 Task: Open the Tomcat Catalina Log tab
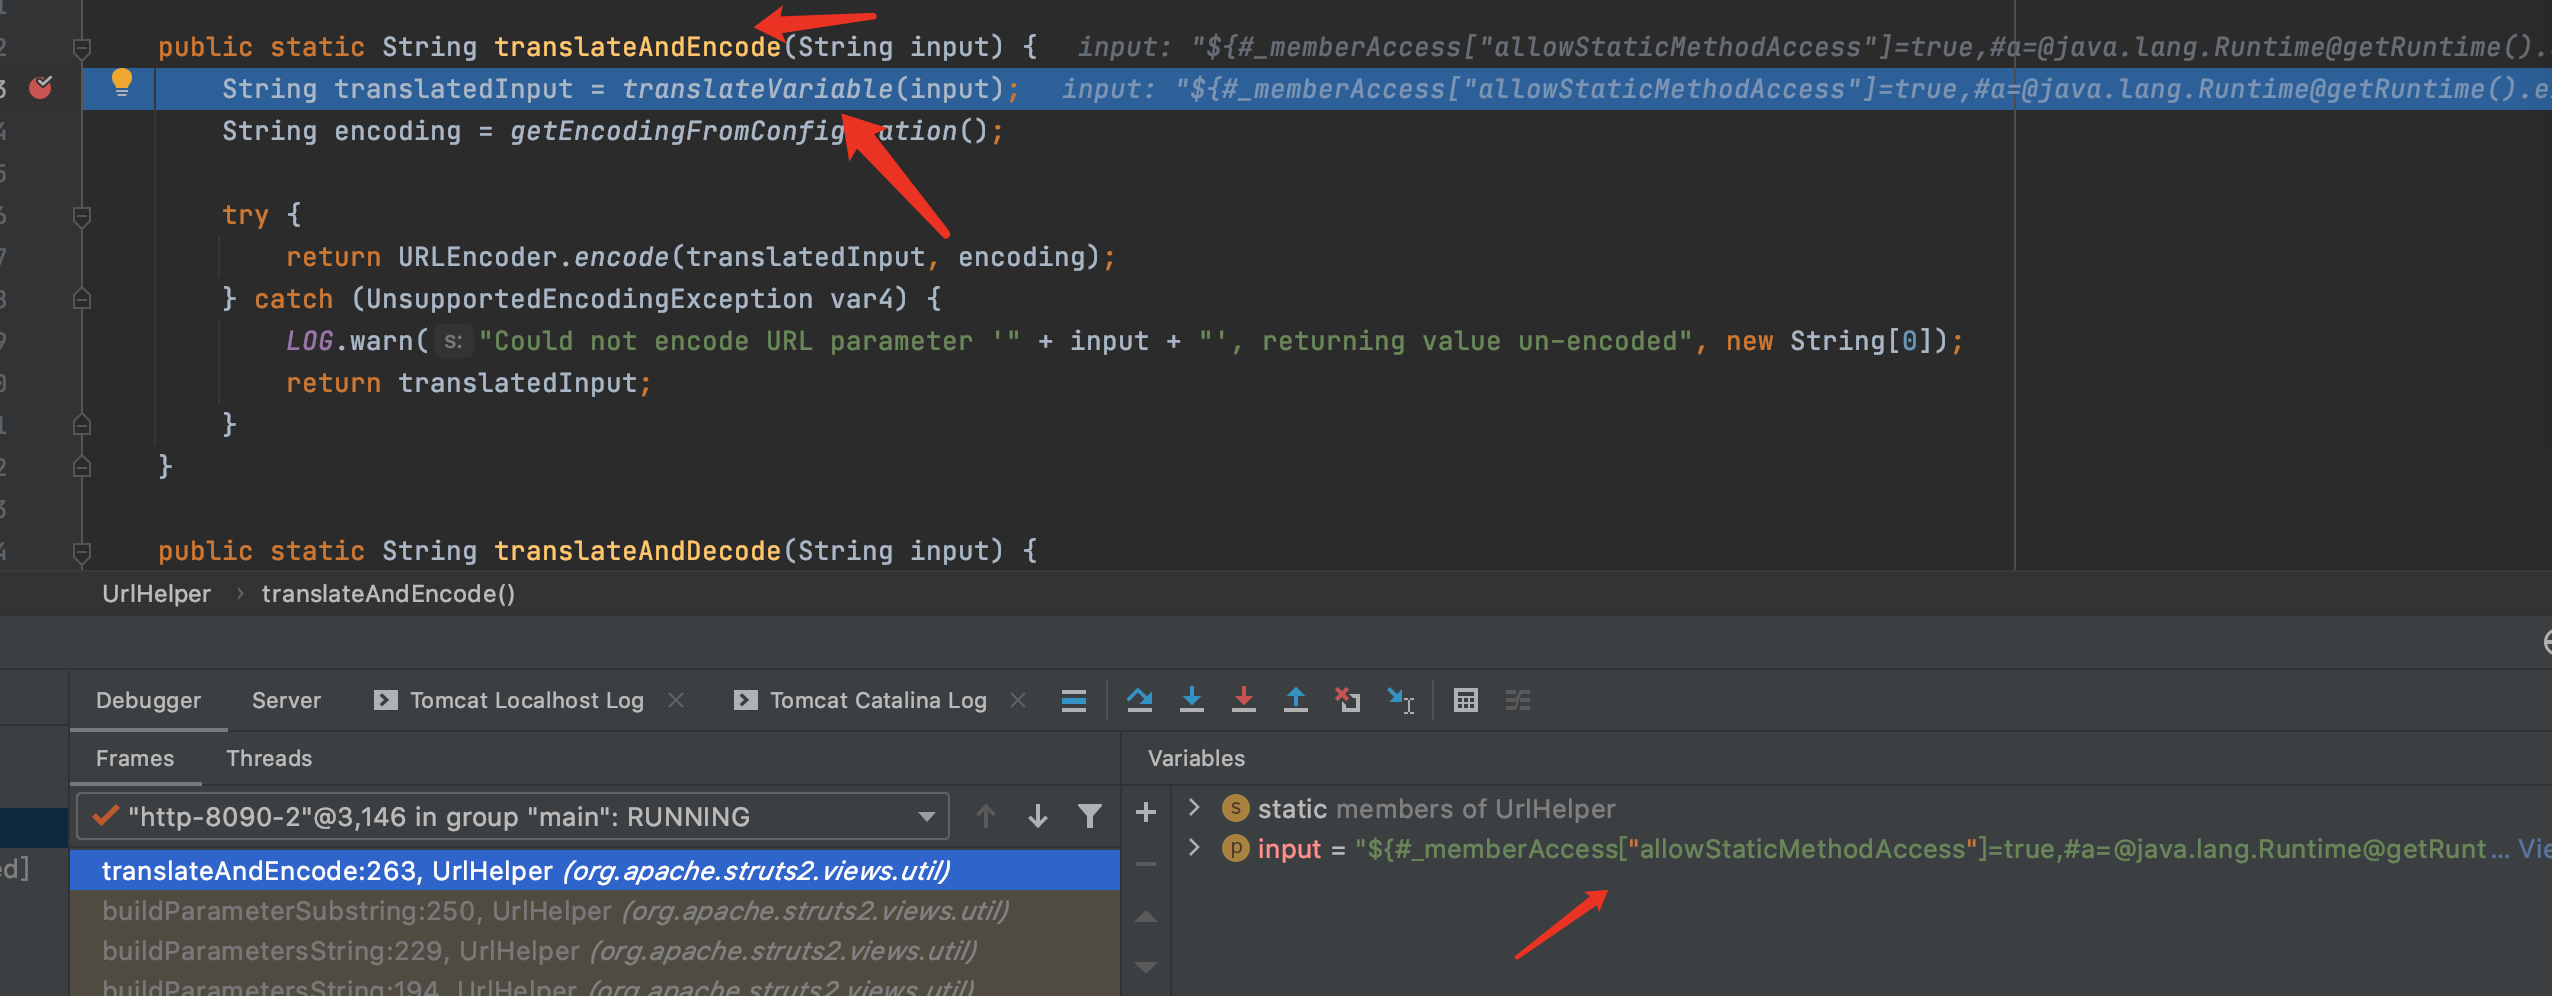(x=878, y=700)
